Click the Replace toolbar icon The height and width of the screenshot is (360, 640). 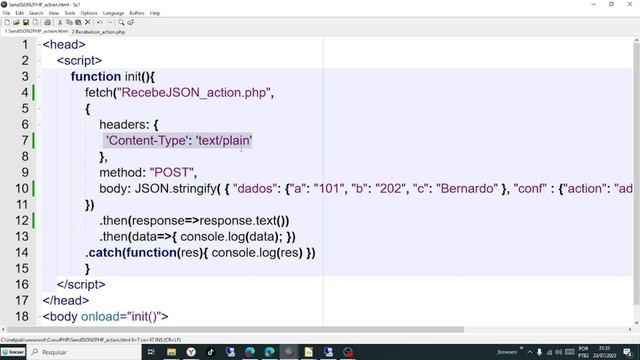click(x=131, y=22)
